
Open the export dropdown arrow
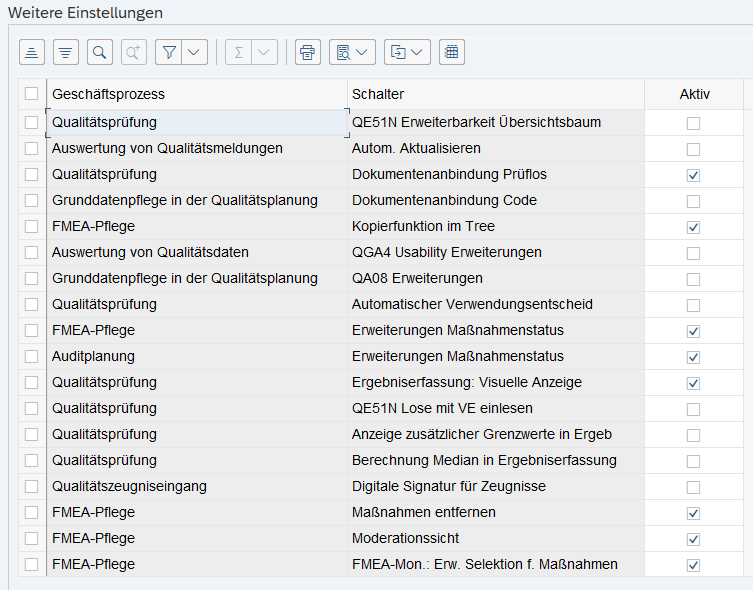click(x=418, y=52)
